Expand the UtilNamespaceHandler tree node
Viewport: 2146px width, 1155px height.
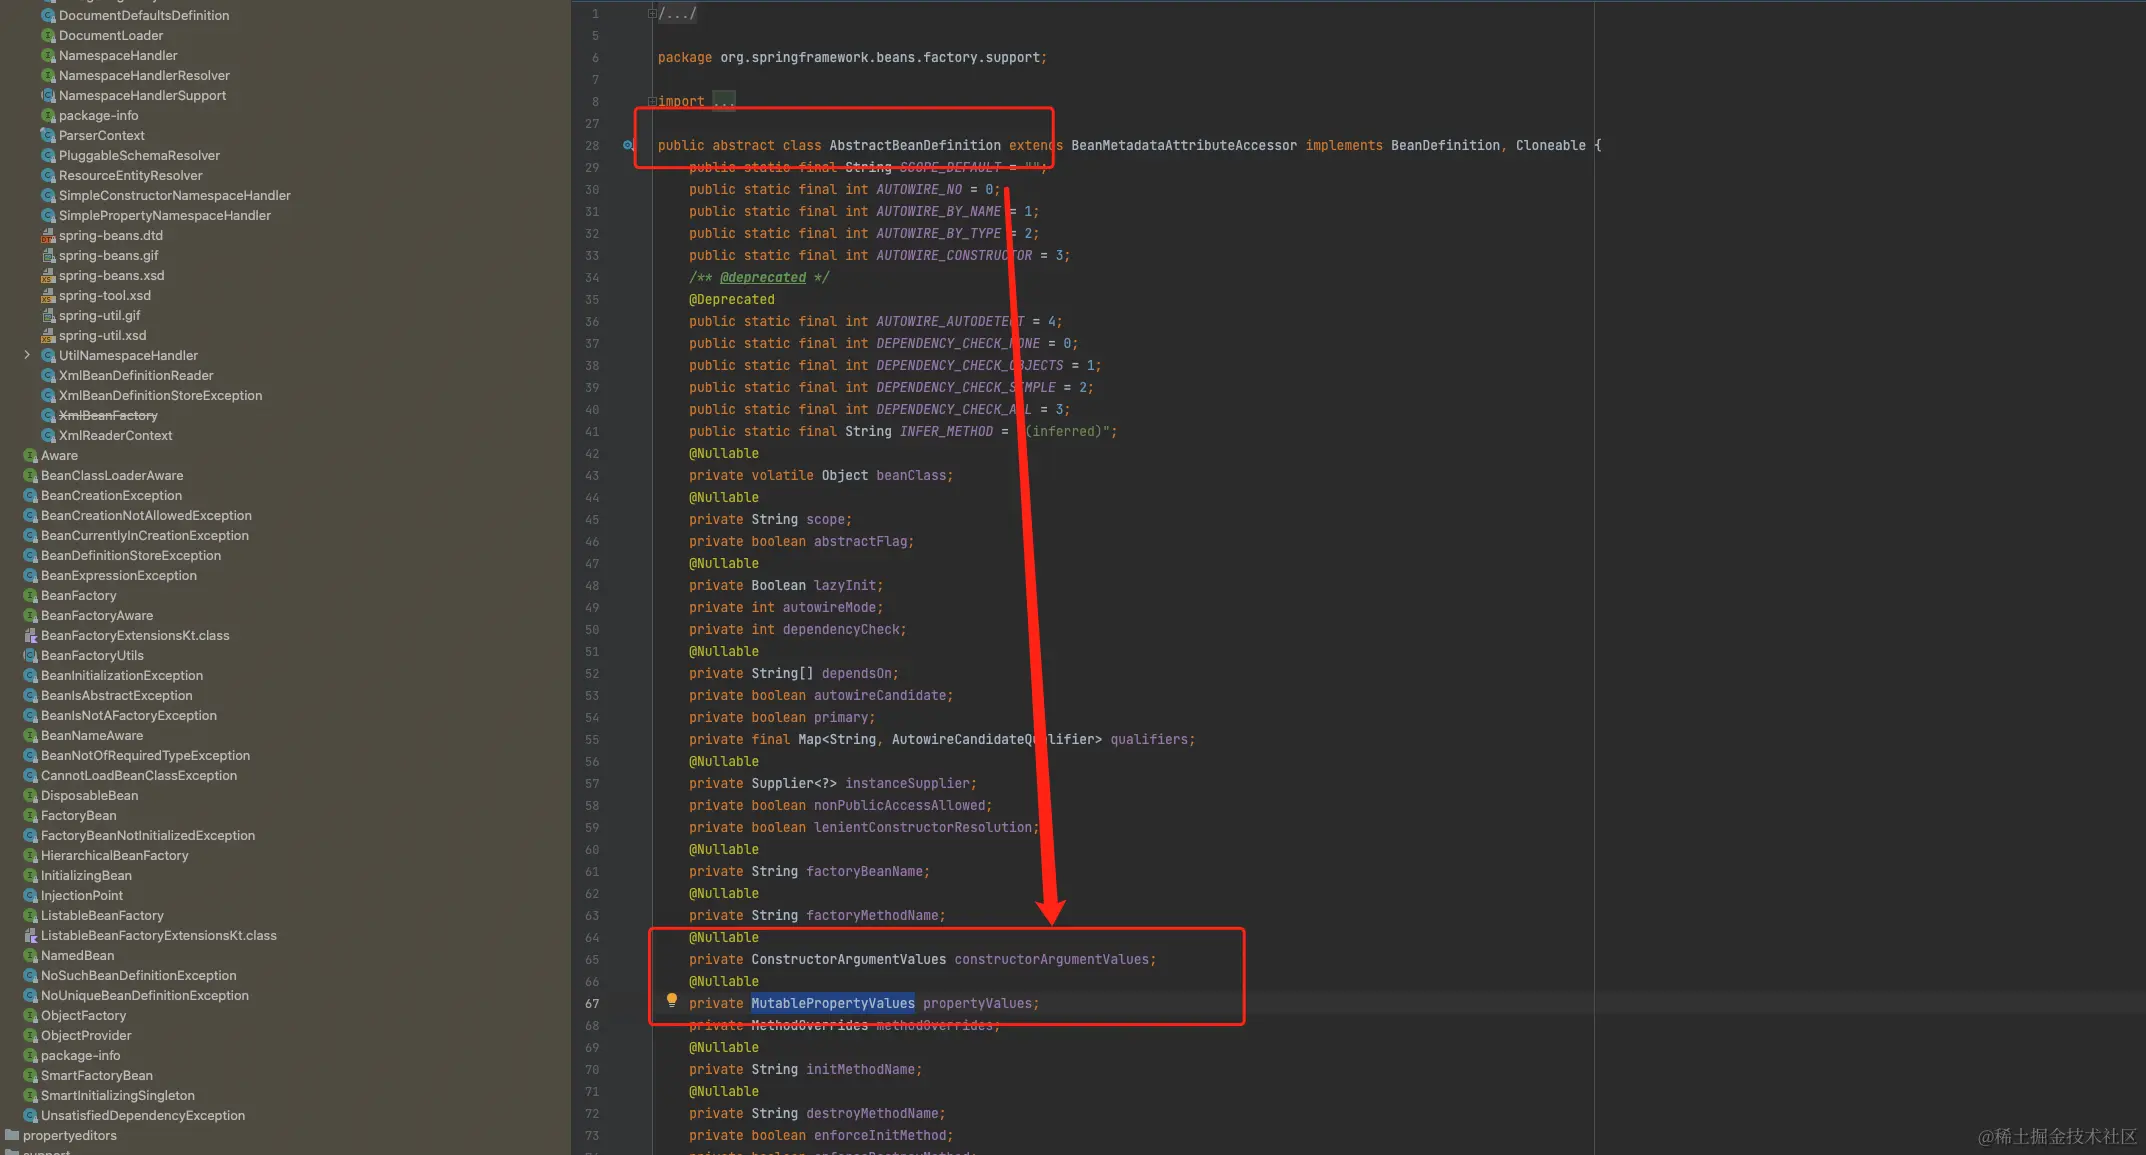[x=27, y=355]
